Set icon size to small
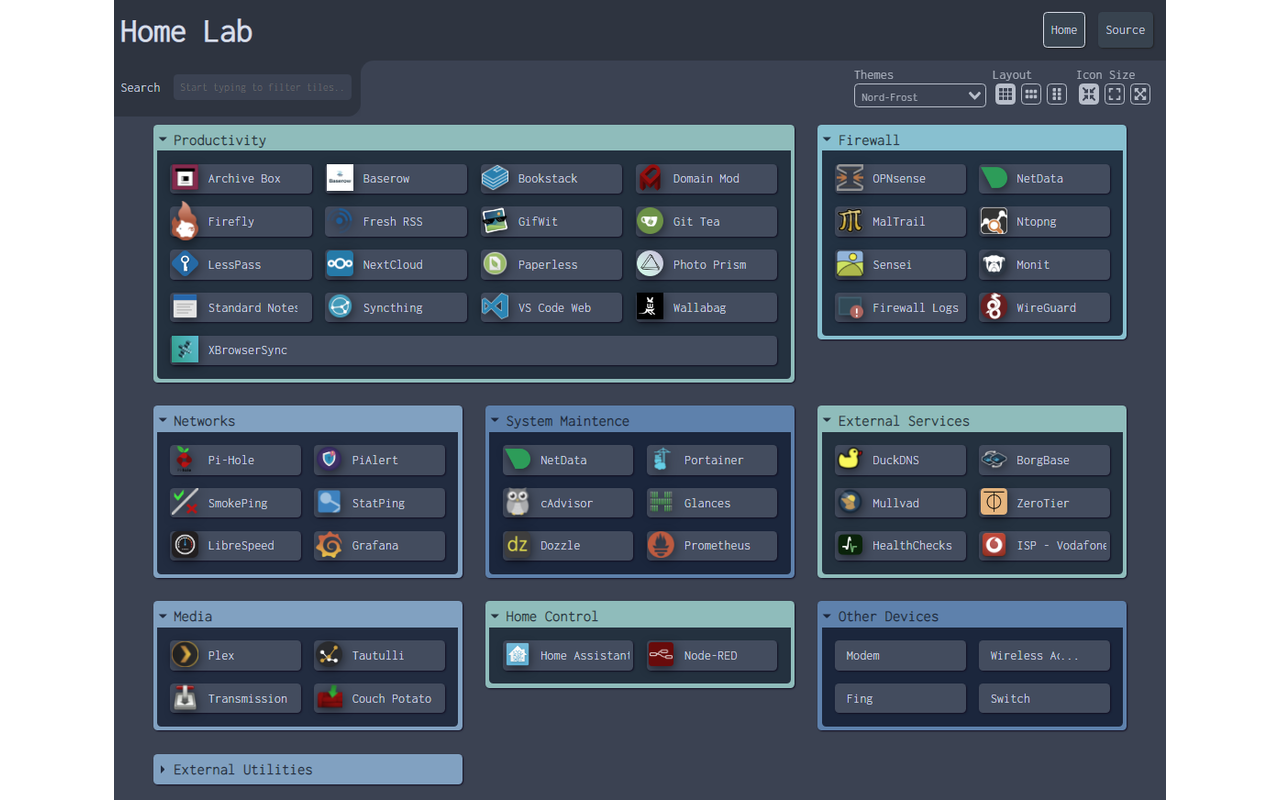This screenshot has height=800, width=1280. point(1089,94)
